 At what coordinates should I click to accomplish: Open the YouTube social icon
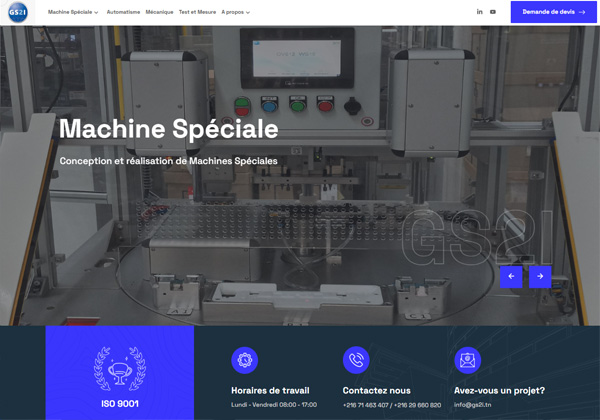[493, 12]
